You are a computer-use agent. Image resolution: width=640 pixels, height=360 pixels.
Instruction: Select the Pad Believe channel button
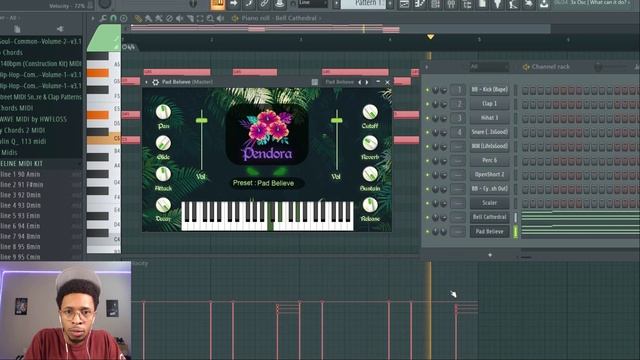(489, 231)
